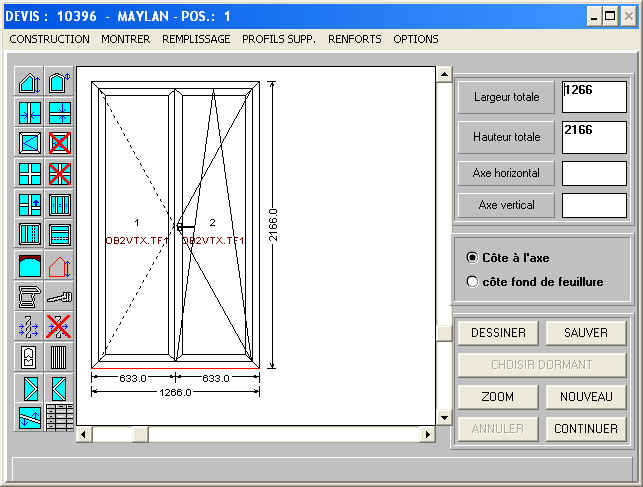The image size is (643, 487).
Task: Open the table grid icon
Action: 59,417
